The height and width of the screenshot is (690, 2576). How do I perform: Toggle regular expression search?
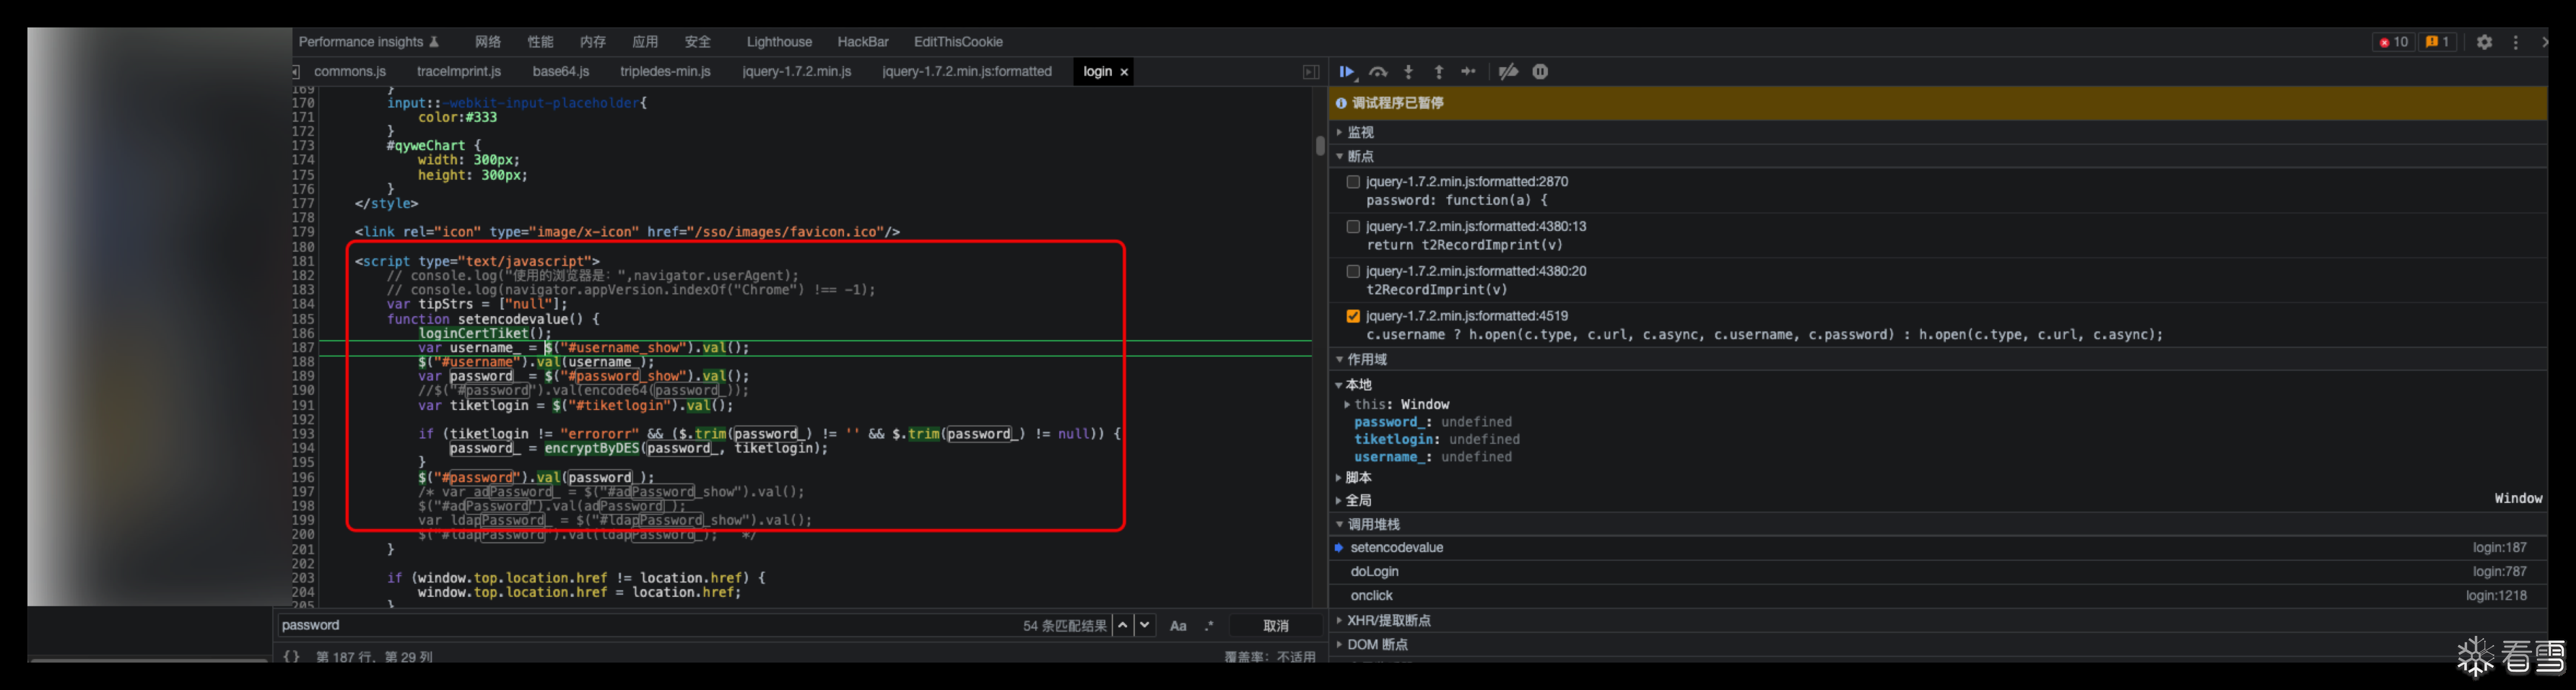[1209, 626]
